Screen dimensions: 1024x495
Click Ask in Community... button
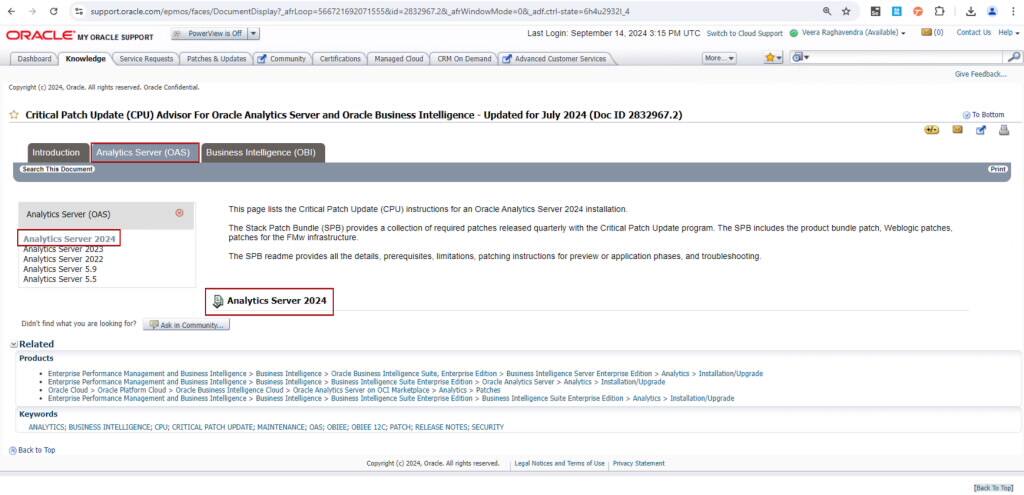[x=186, y=325]
